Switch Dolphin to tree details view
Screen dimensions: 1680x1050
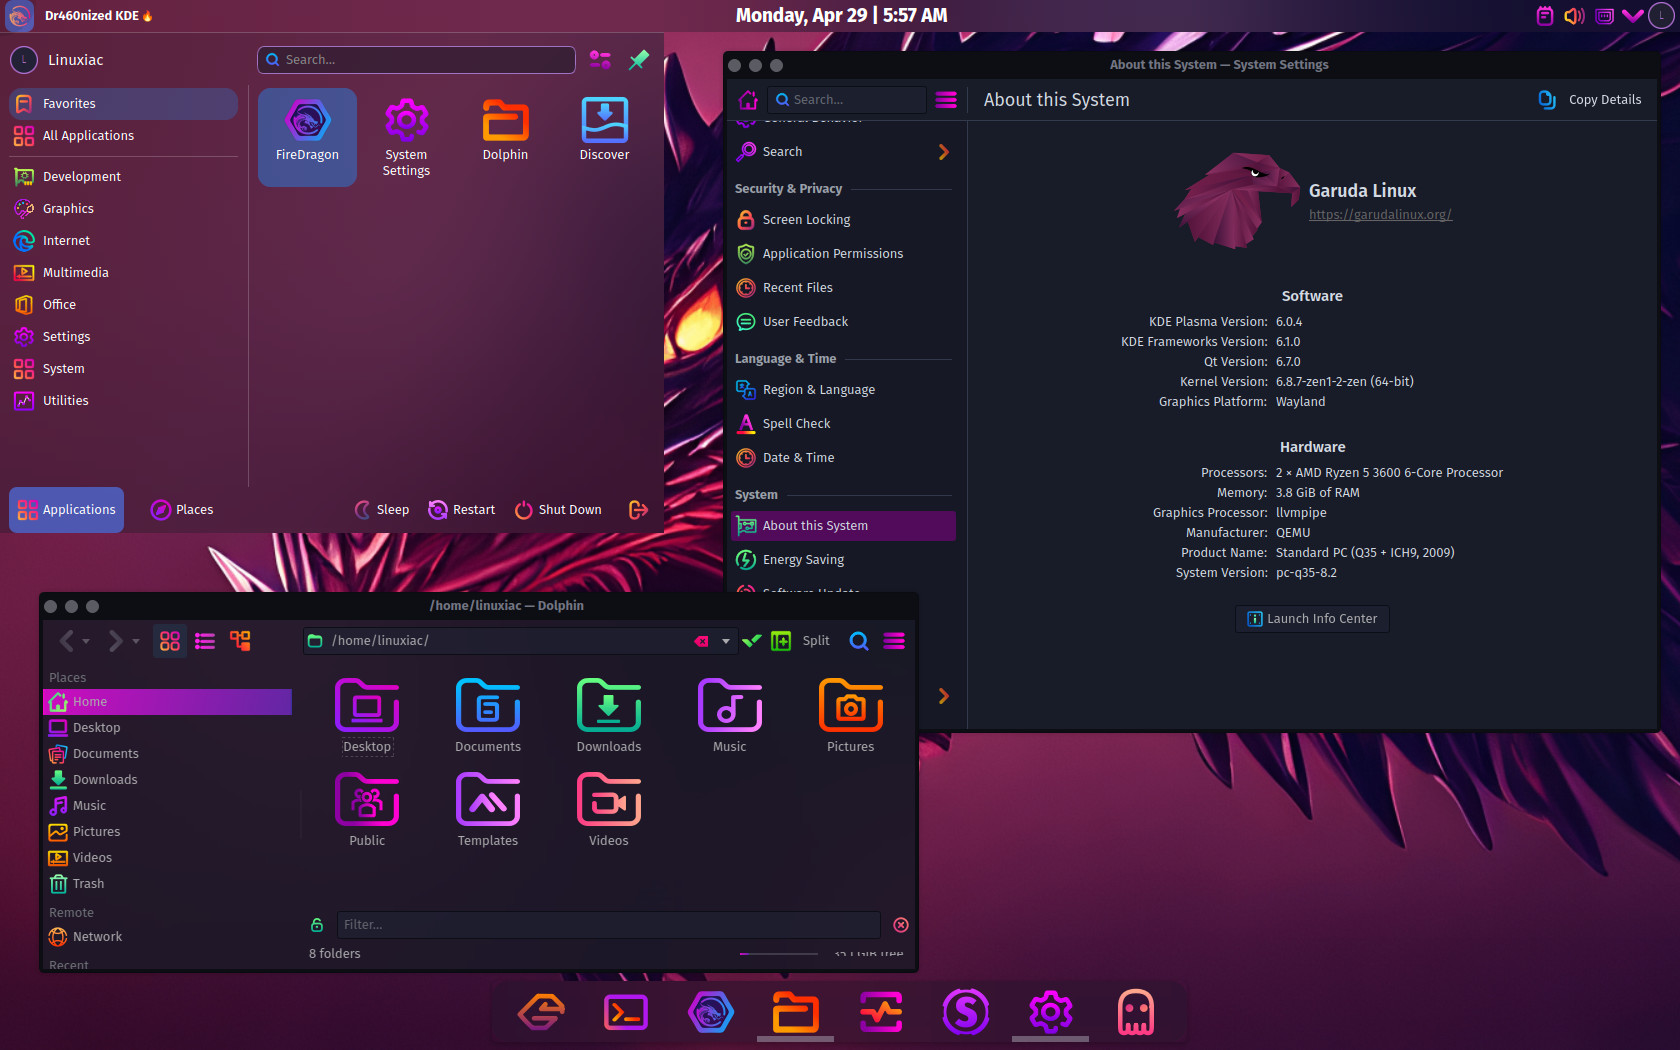coord(240,641)
